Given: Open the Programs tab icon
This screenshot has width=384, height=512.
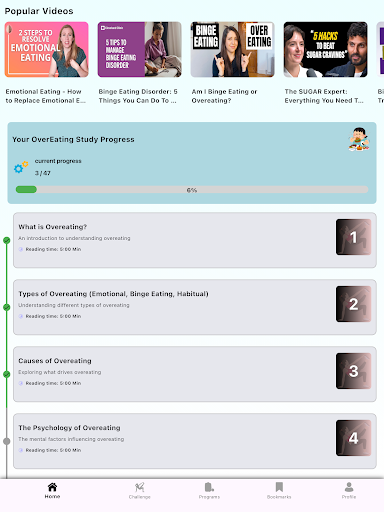Looking at the screenshot, I should pyautogui.click(x=209, y=487).
